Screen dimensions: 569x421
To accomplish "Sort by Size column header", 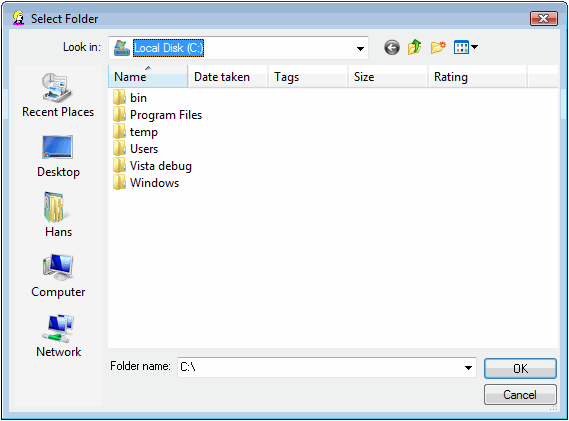I will [x=388, y=77].
